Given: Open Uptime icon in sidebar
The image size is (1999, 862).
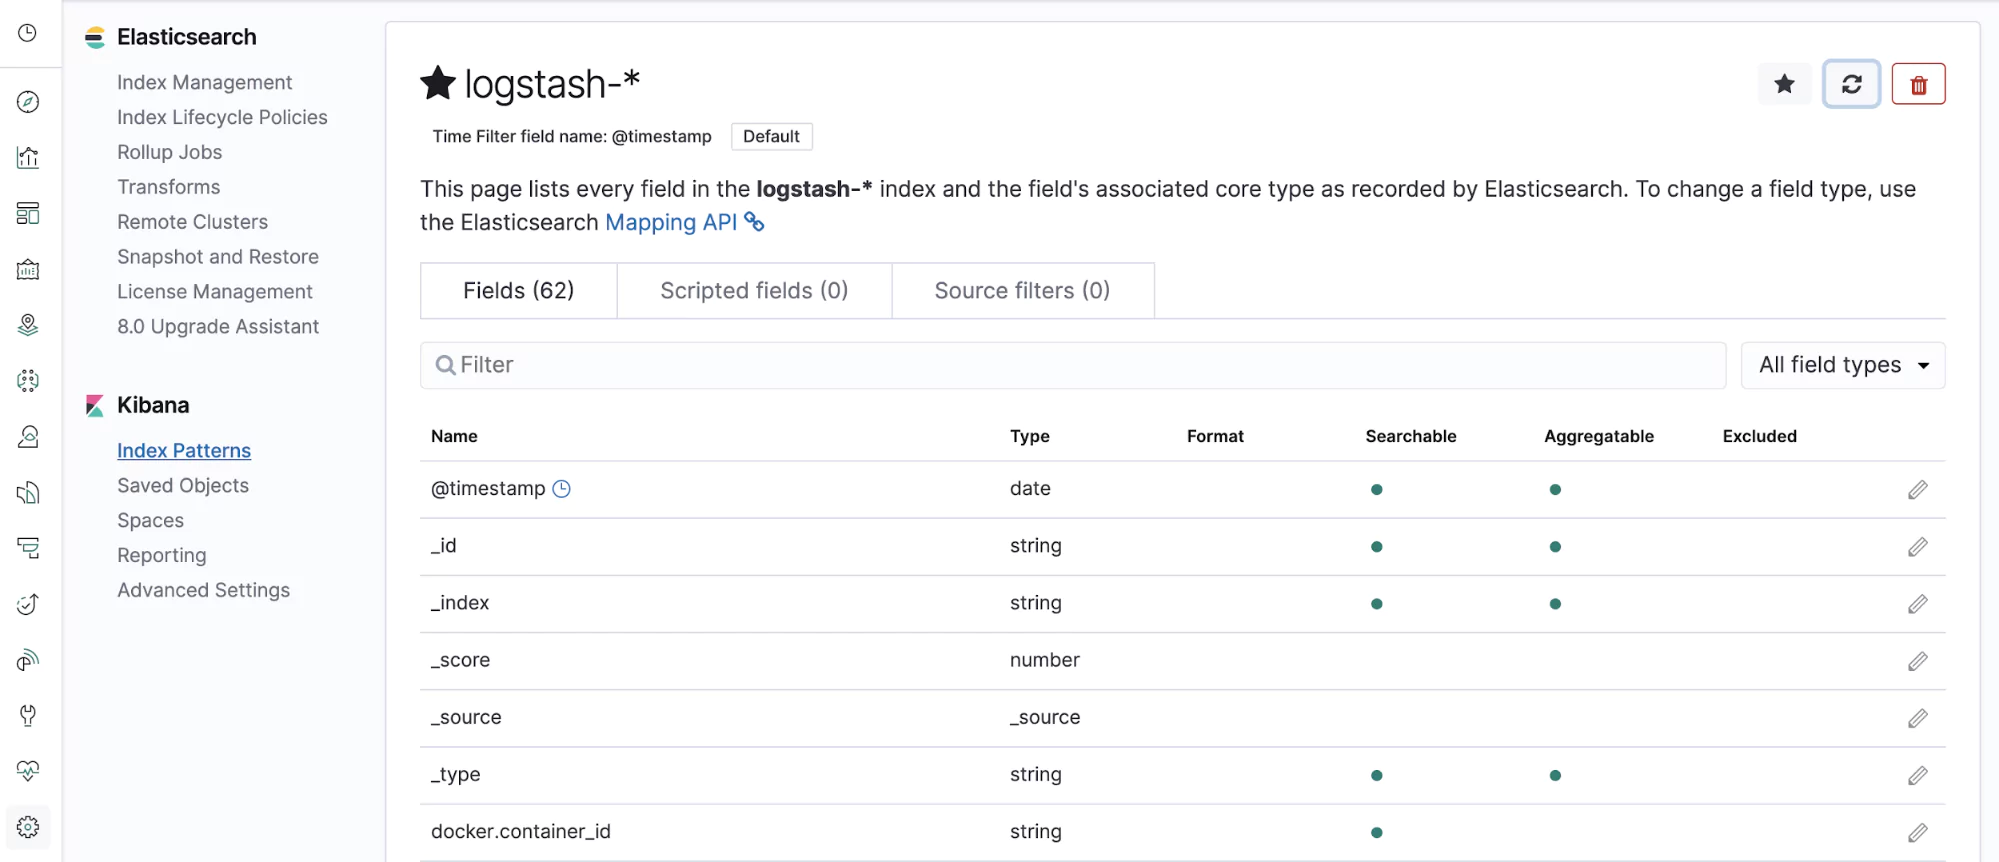Looking at the screenshot, I should [28, 604].
